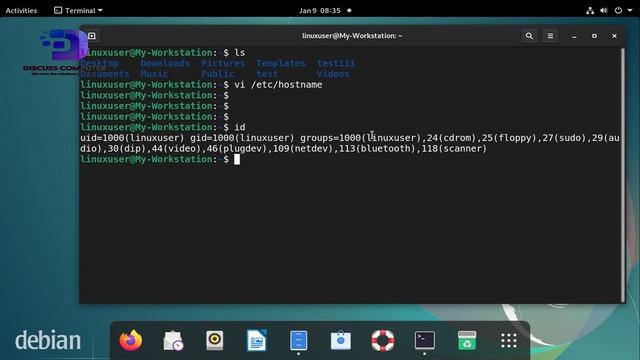Click the 'vi /etc/hostname' command text

click(x=278, y=84)
